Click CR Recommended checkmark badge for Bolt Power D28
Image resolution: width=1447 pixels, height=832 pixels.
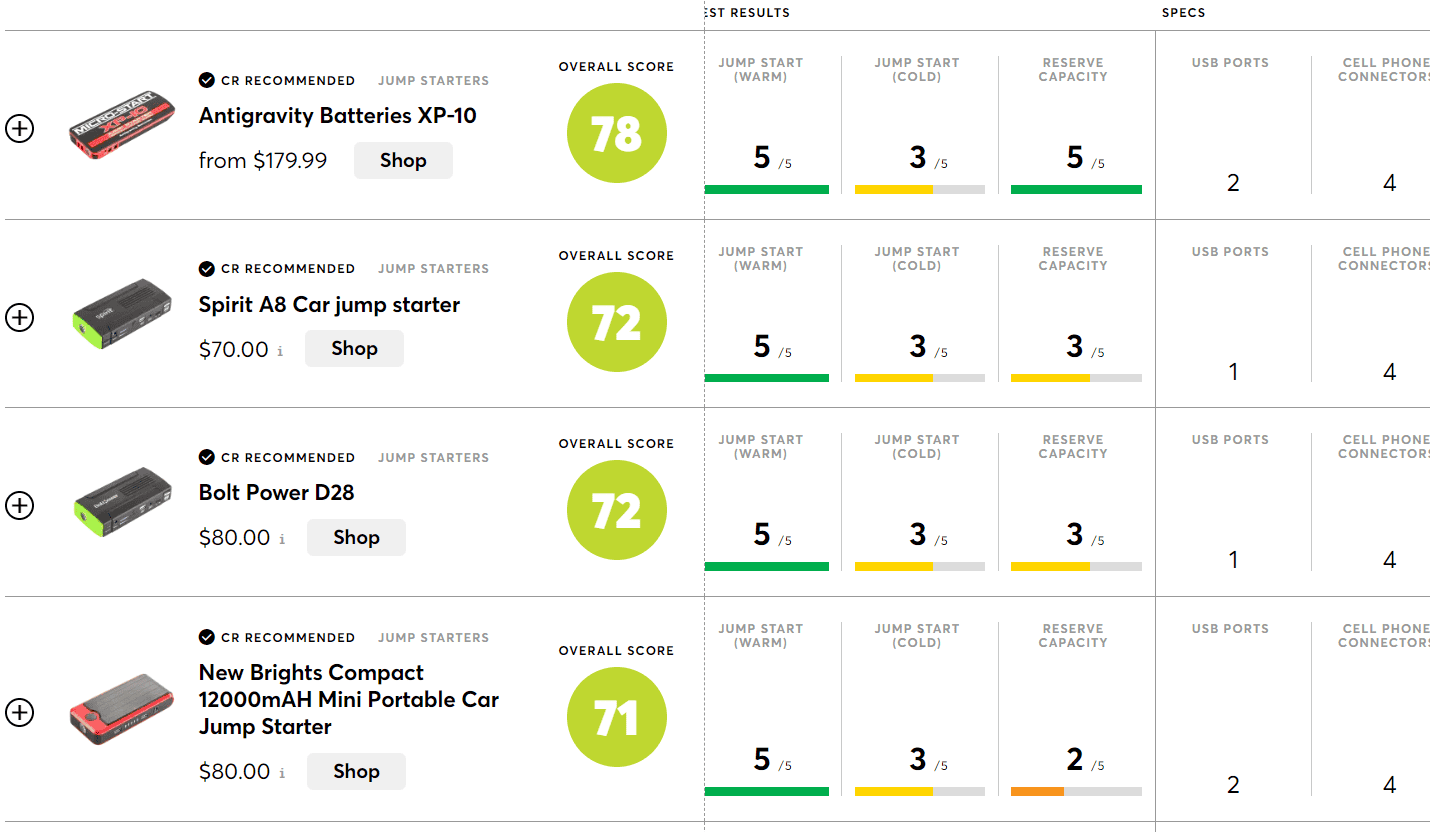[207, 457]
